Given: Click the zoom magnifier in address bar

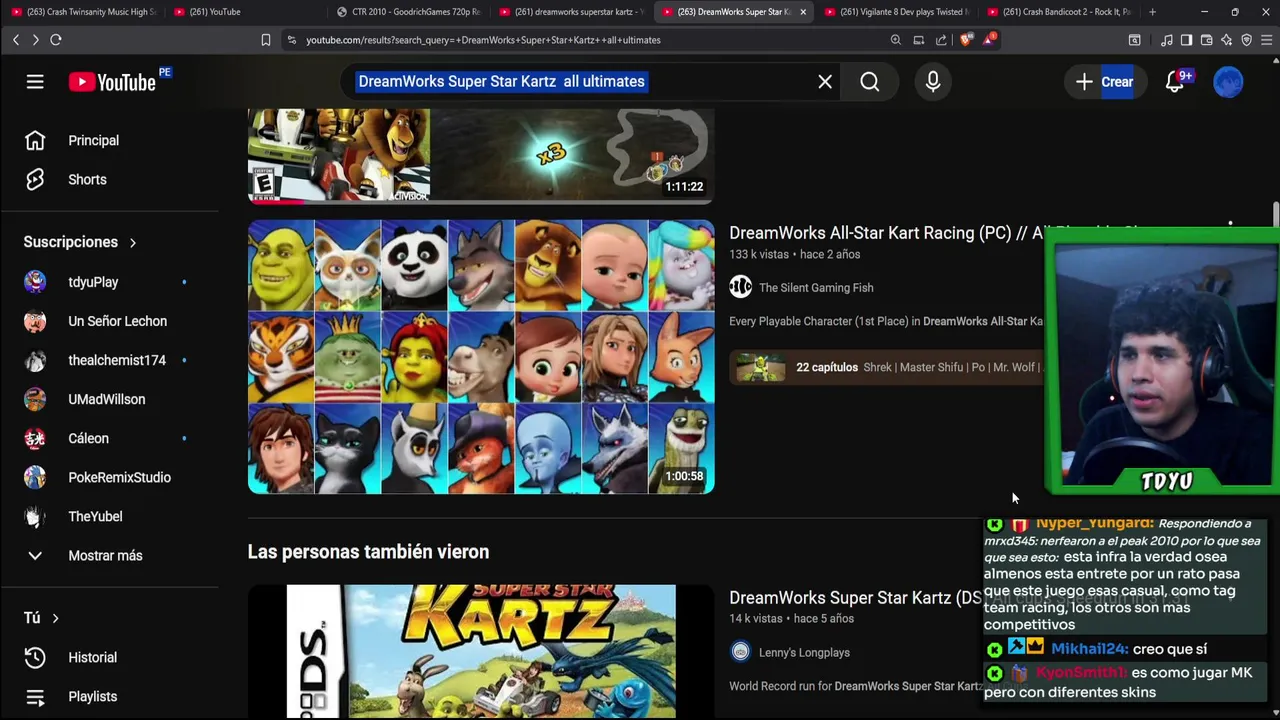Looking at the screenshot, I should [x=896, y=40].
